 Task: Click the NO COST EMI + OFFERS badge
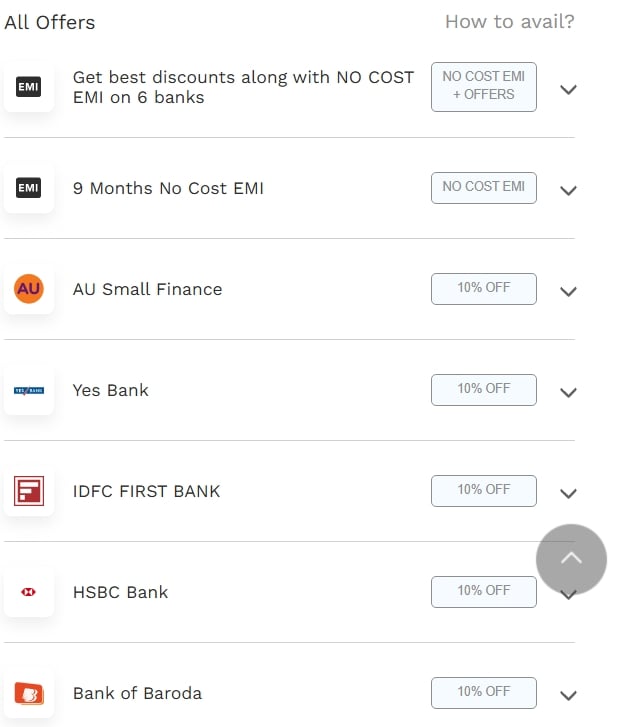[484, 86]
